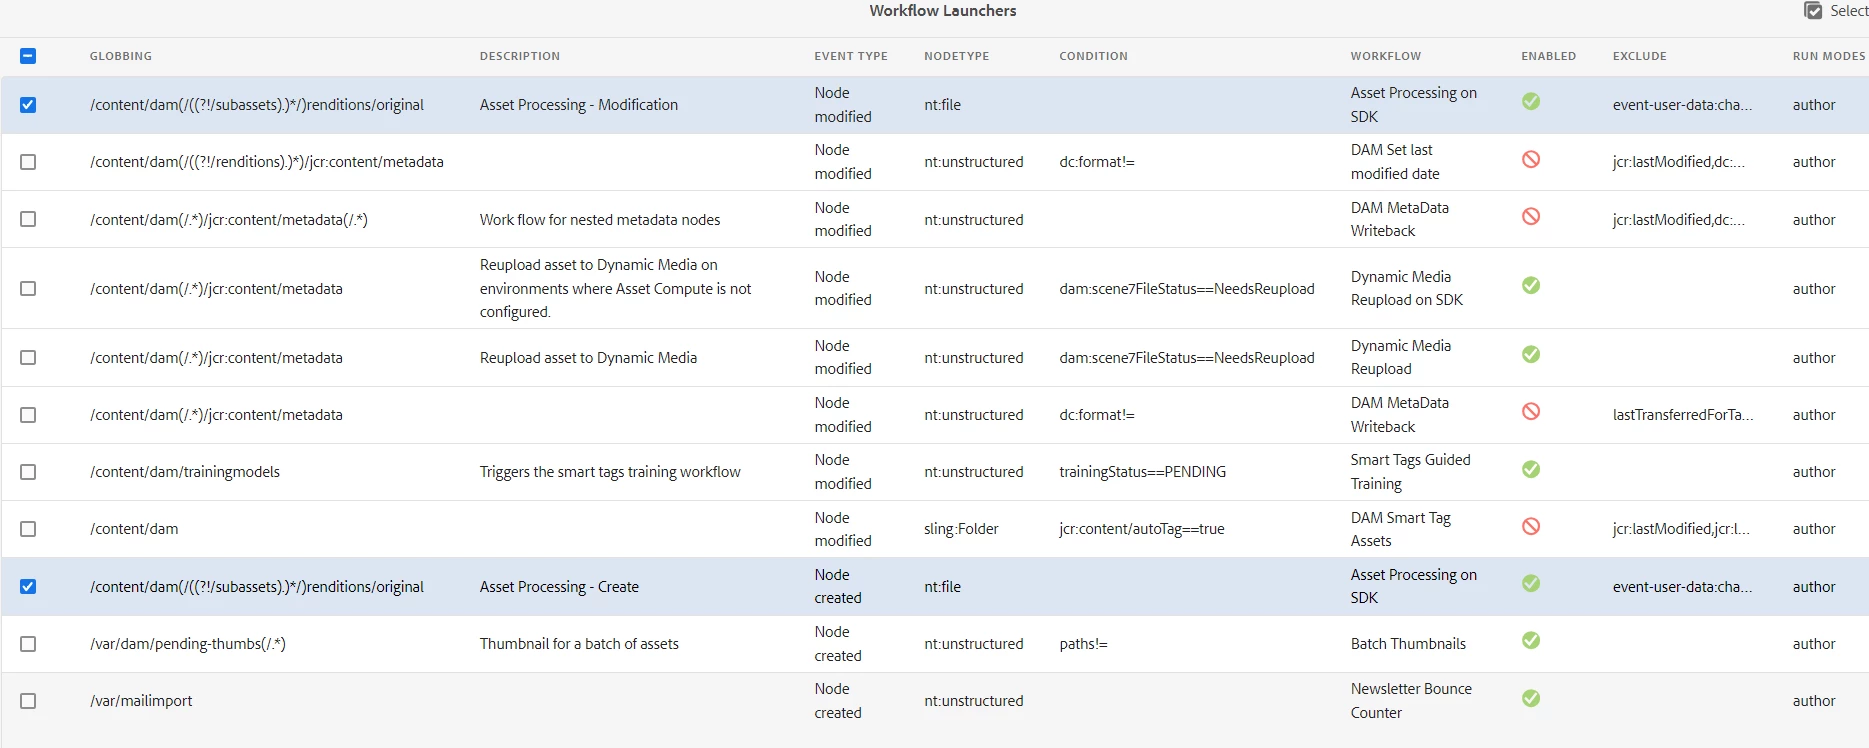Check the lastTransferredForTa... row checkbox

click(28, 415)
